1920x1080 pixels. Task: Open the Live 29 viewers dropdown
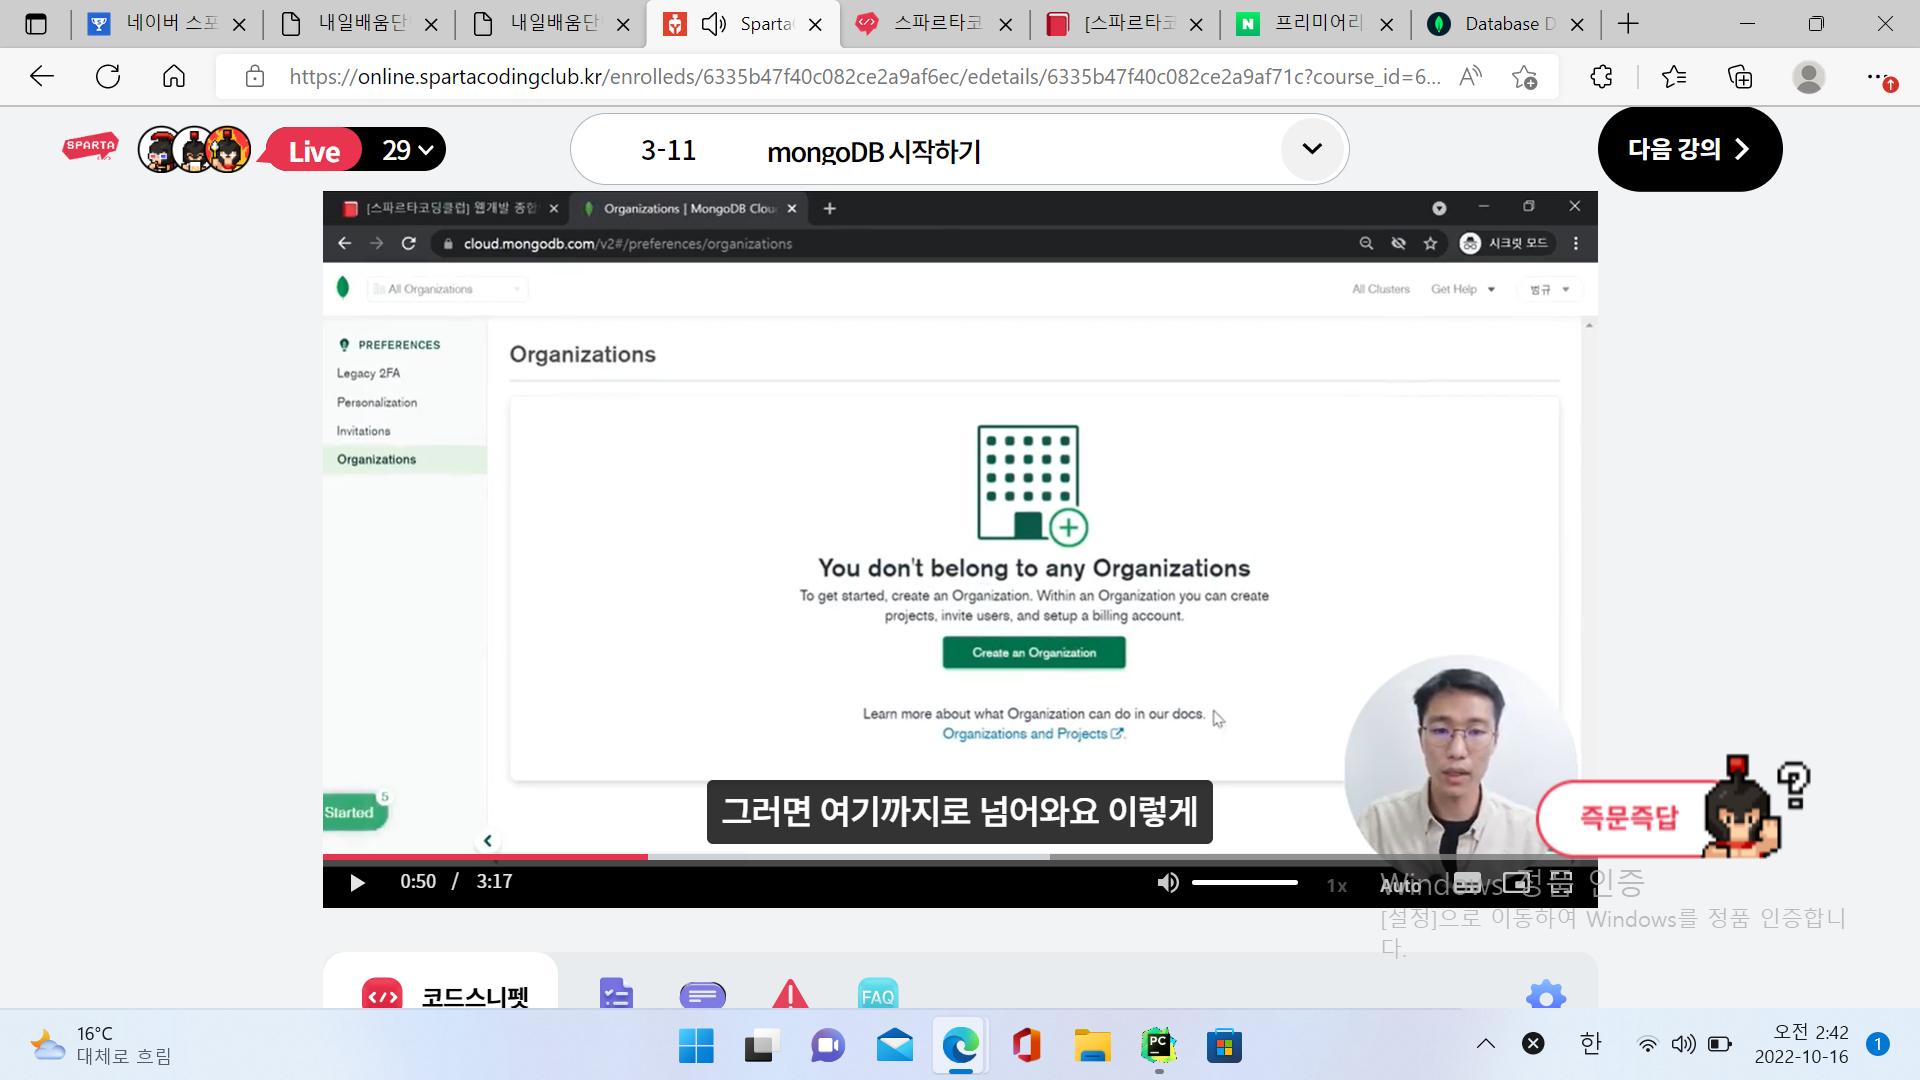tap(355, 150)
